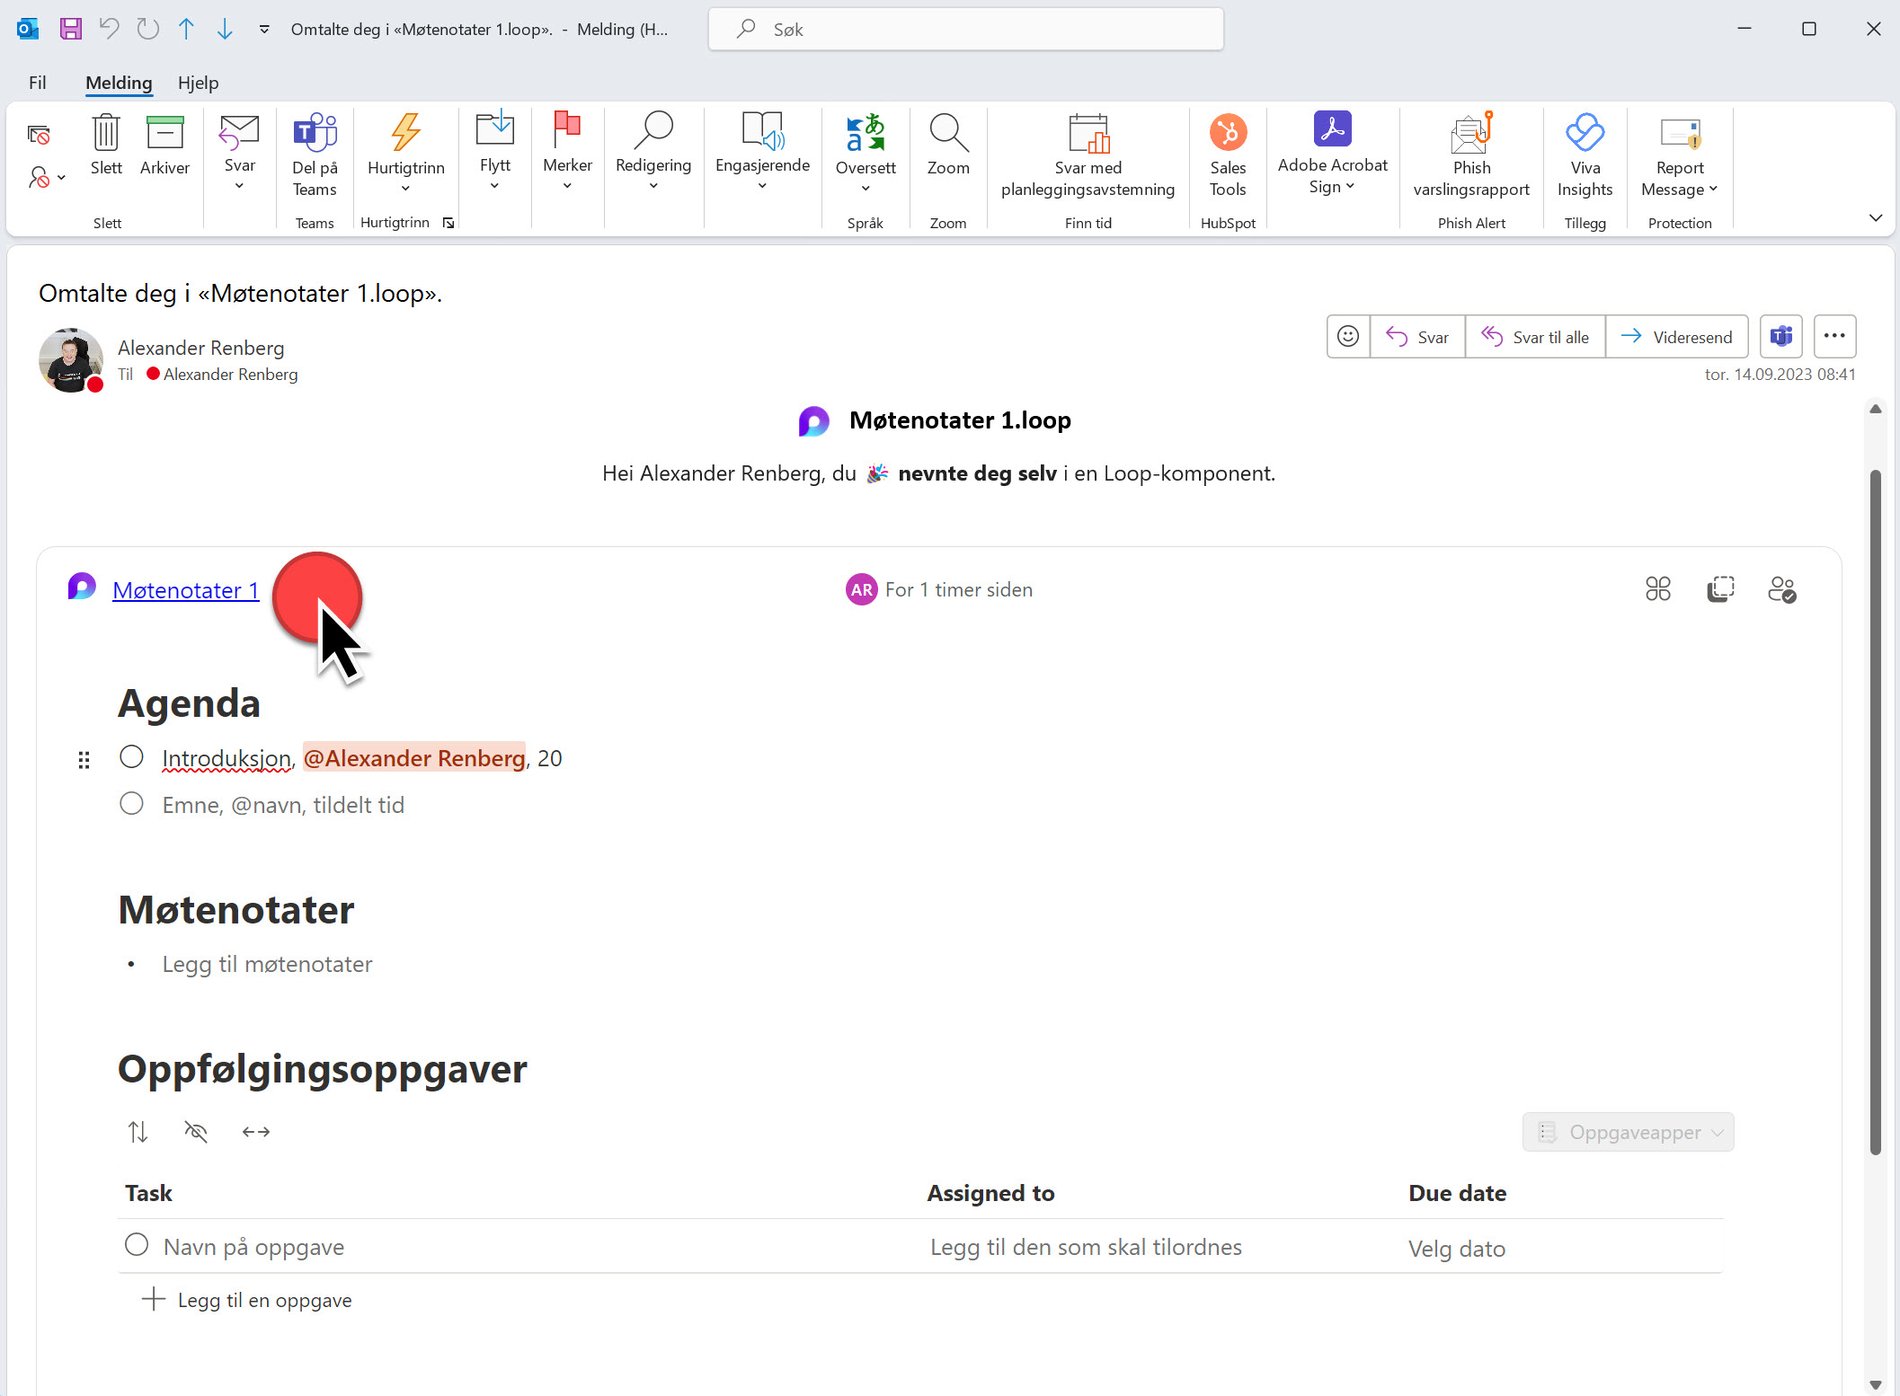
Task: Click the copy Loop component icon
Action: (x=1719, y=589)
